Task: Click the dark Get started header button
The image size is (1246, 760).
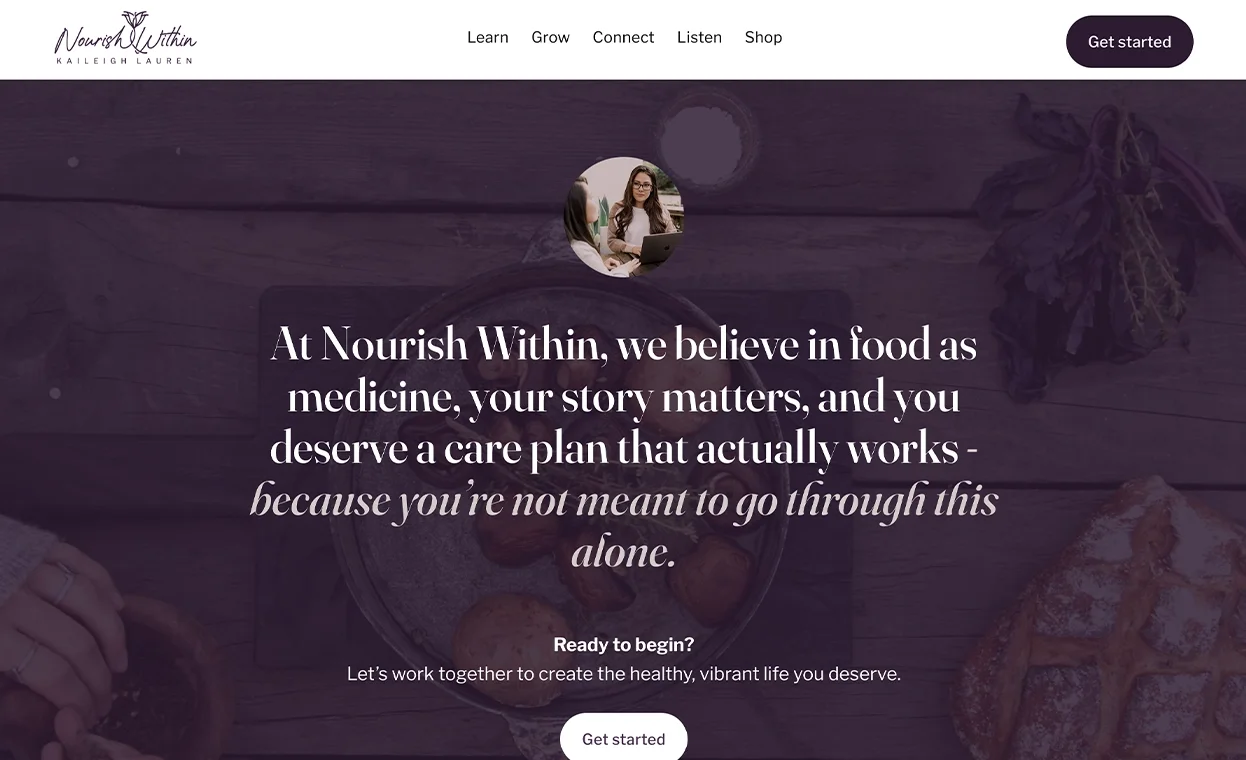Action: click(1129, 42)
